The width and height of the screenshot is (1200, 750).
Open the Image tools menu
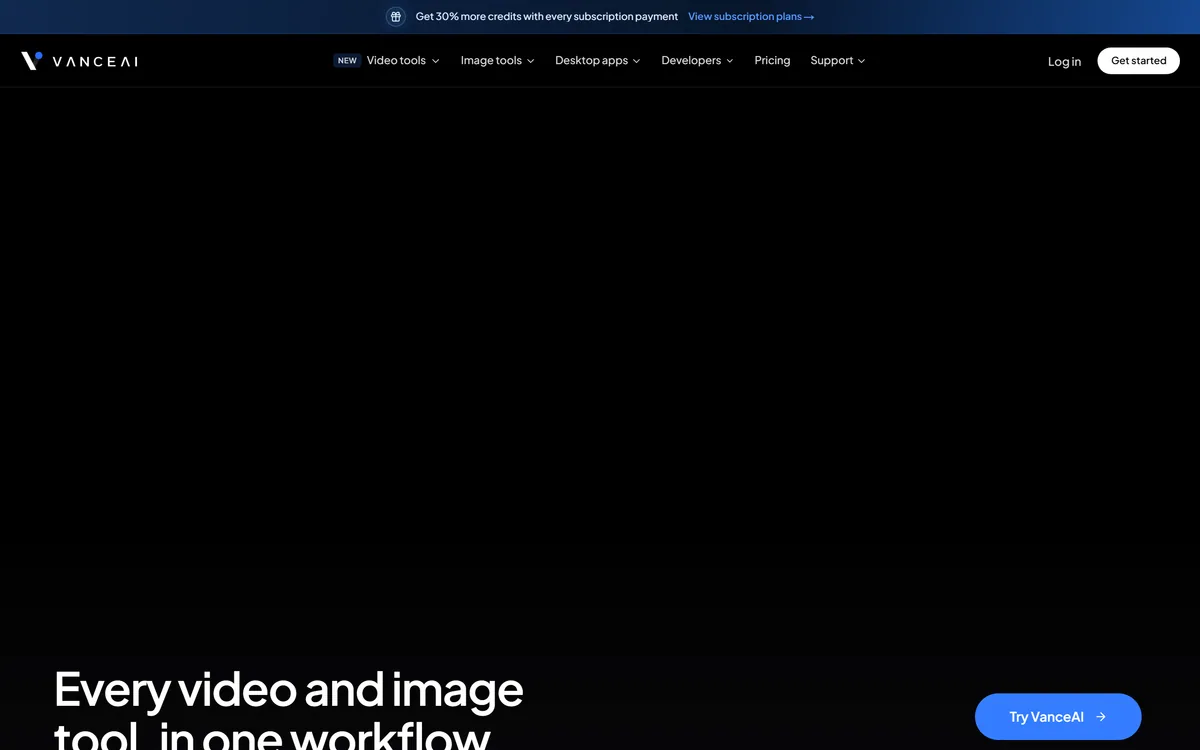pos(491,61)
